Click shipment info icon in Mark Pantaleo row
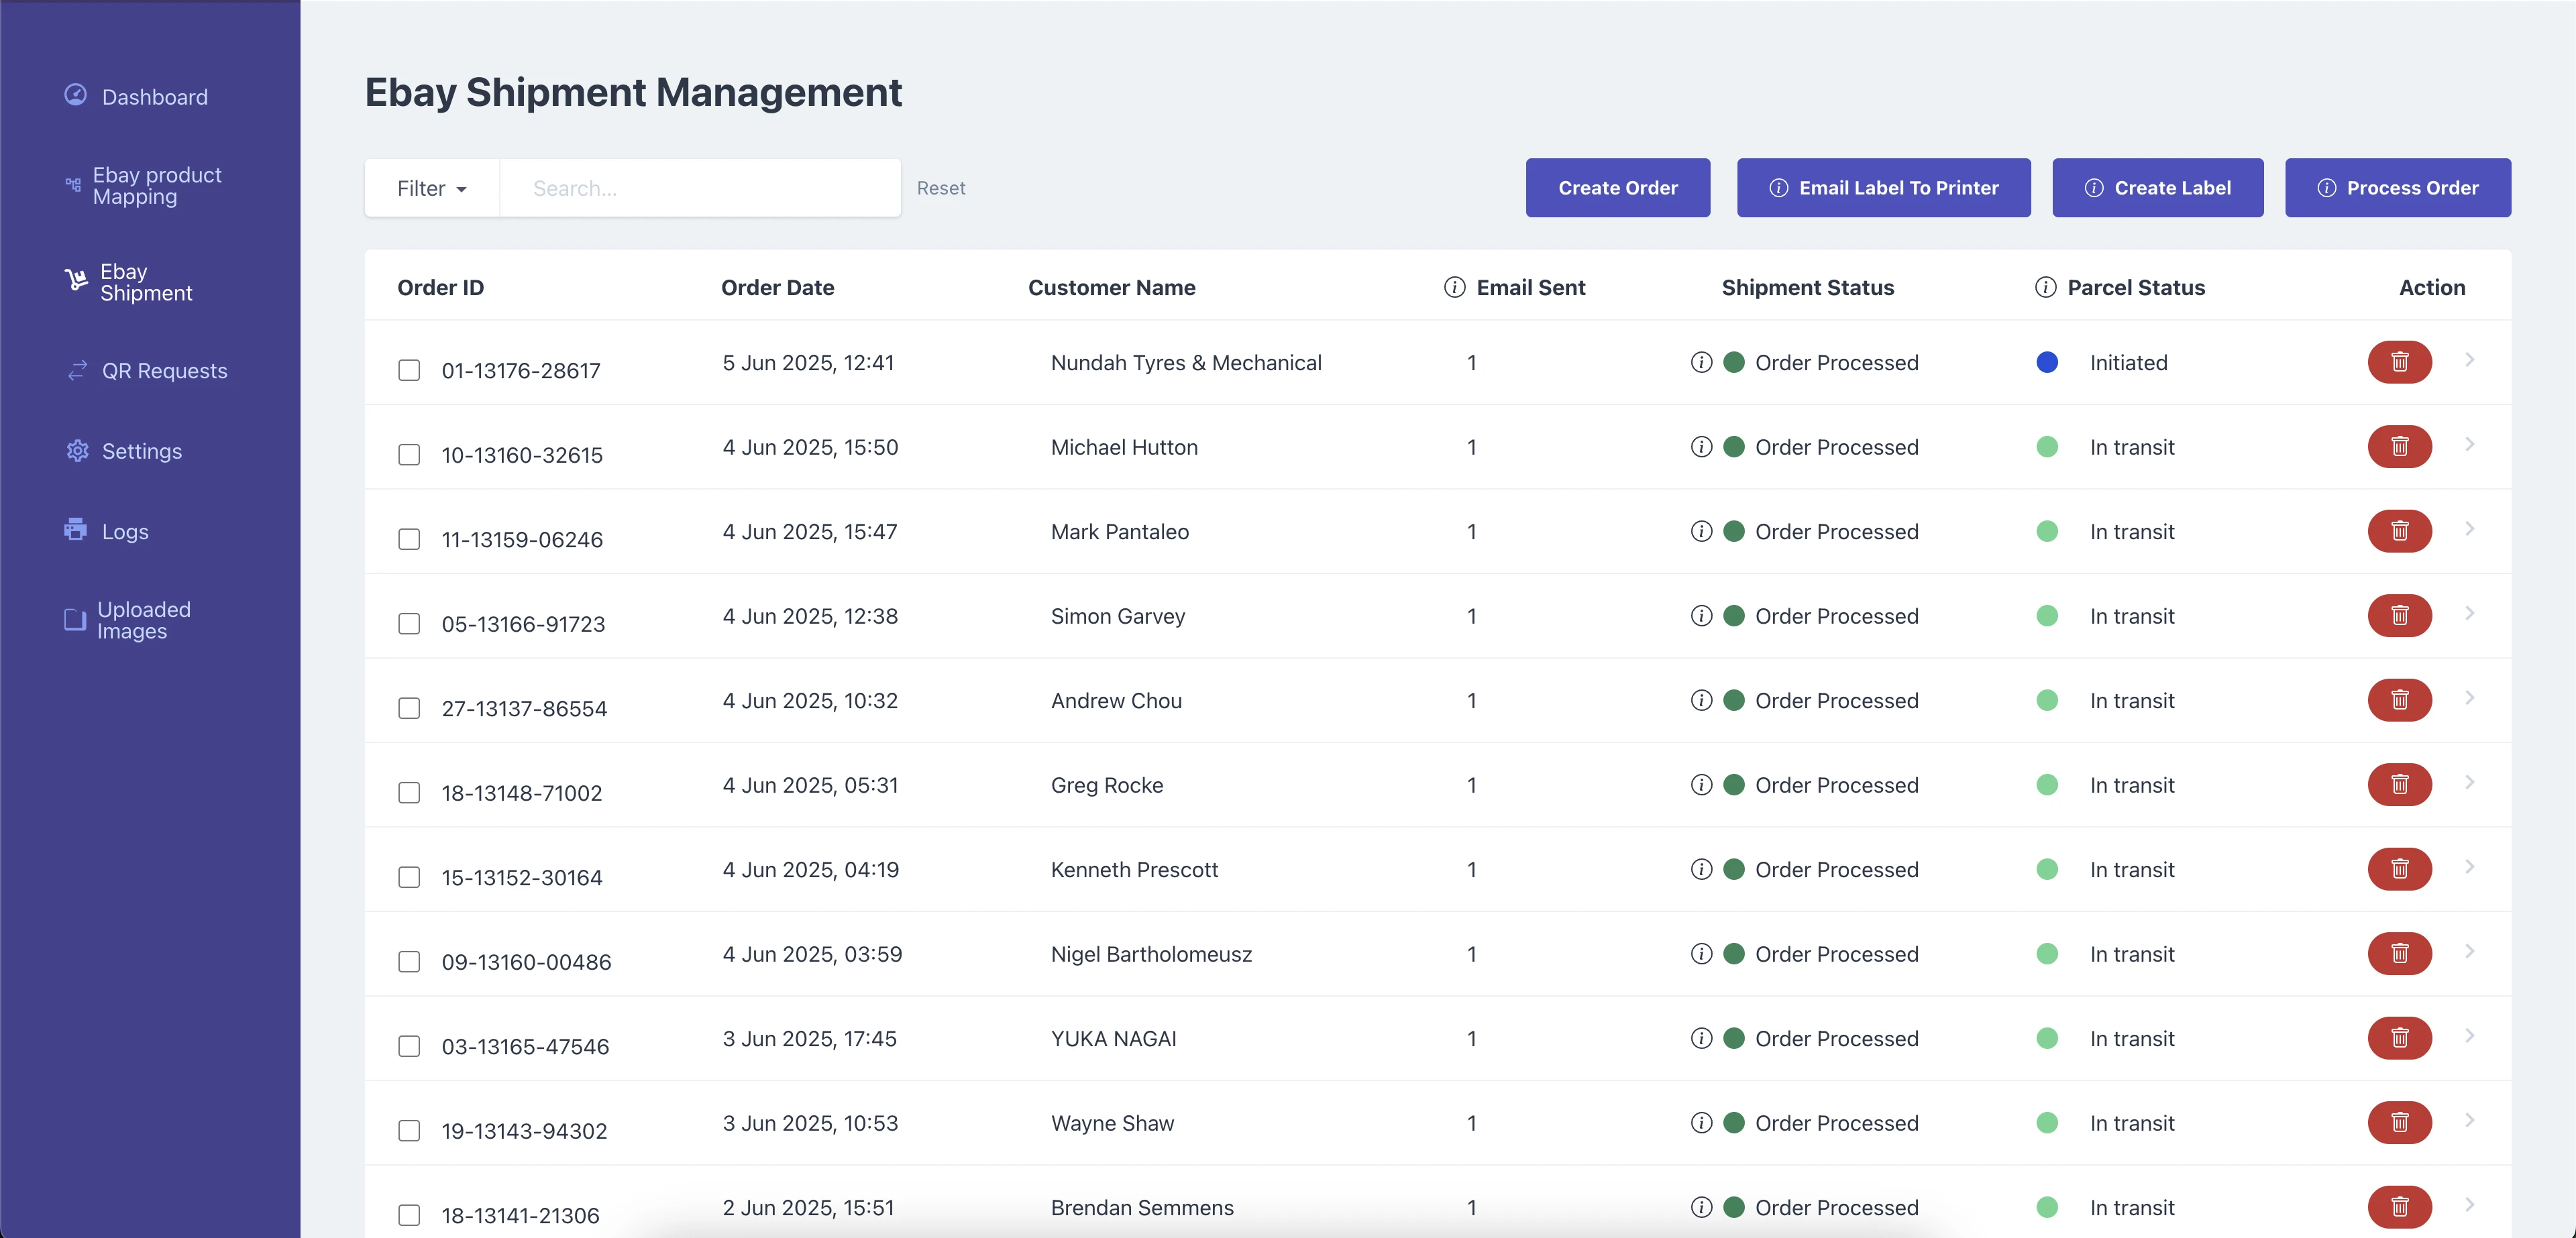This screenshot has height=1238, width=2576. click(x=1701, y=531)
